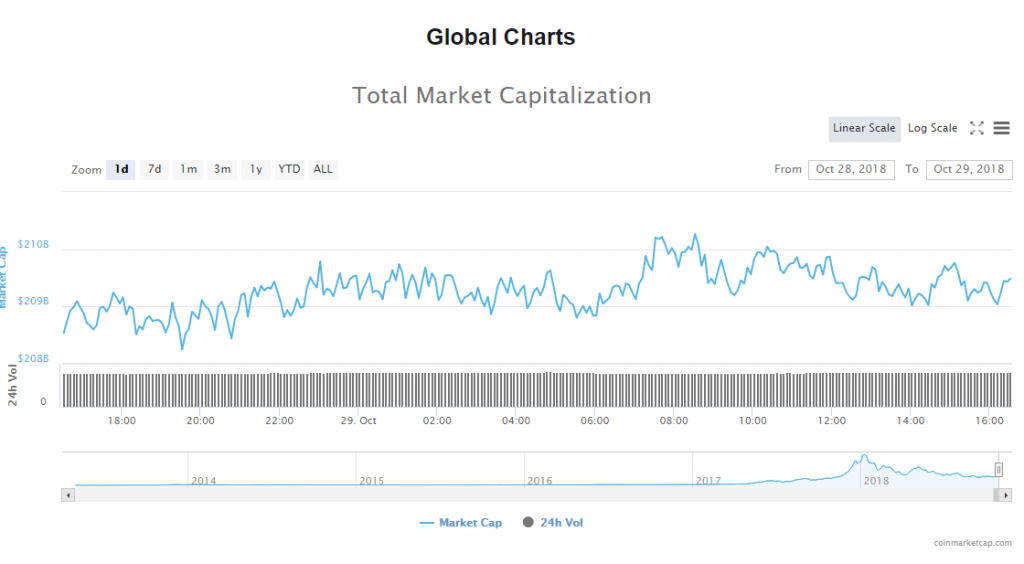Show ALL time range

(x=323, y=169)
